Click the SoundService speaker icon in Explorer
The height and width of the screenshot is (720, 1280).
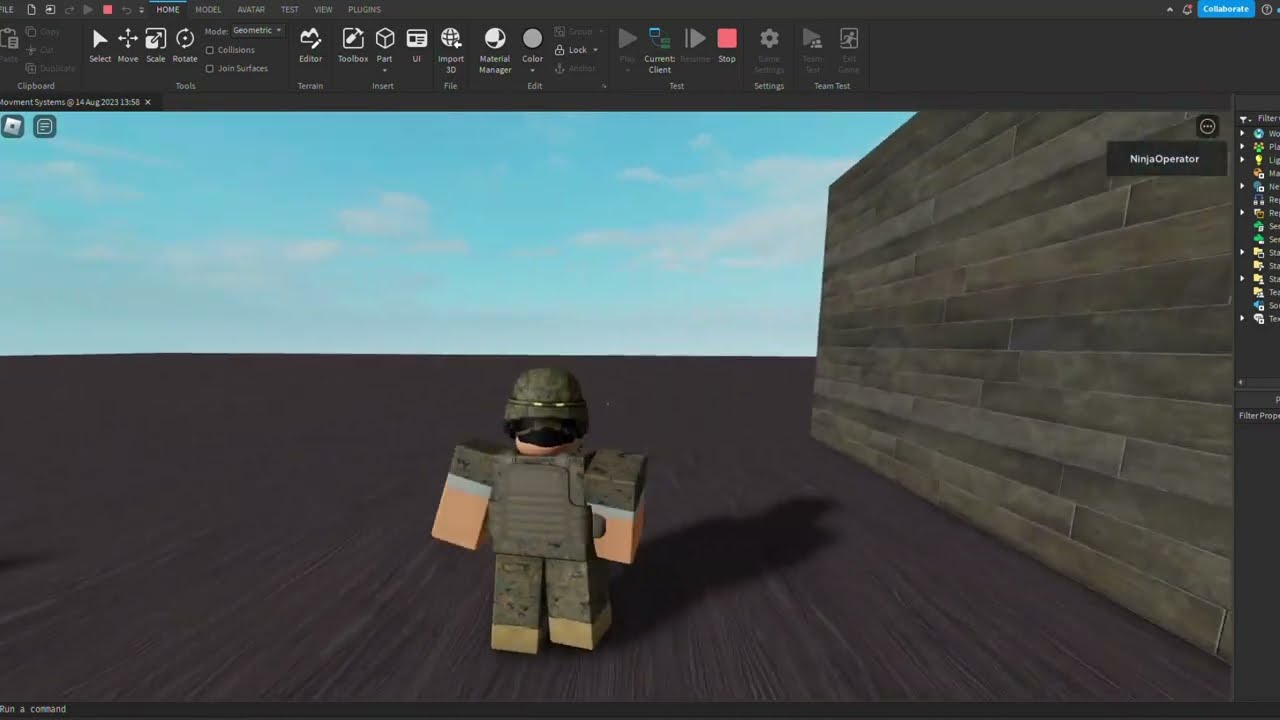tap(1259, 305)
